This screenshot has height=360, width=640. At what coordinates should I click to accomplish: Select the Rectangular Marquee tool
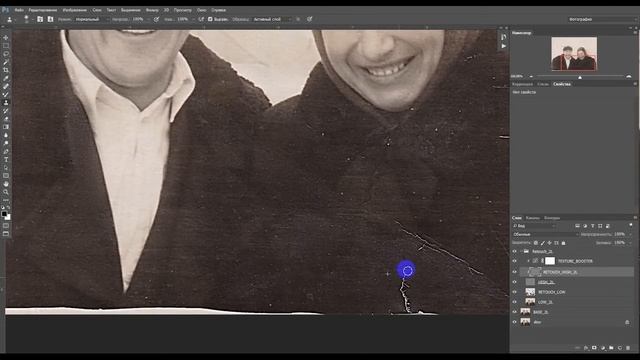tap(6, 46)
